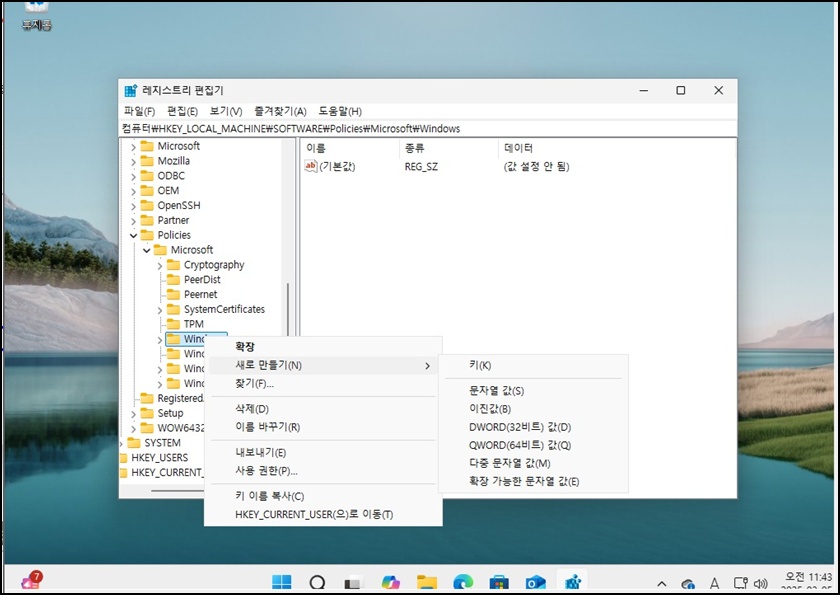Create a new 이진값(B)

point(534,409)
